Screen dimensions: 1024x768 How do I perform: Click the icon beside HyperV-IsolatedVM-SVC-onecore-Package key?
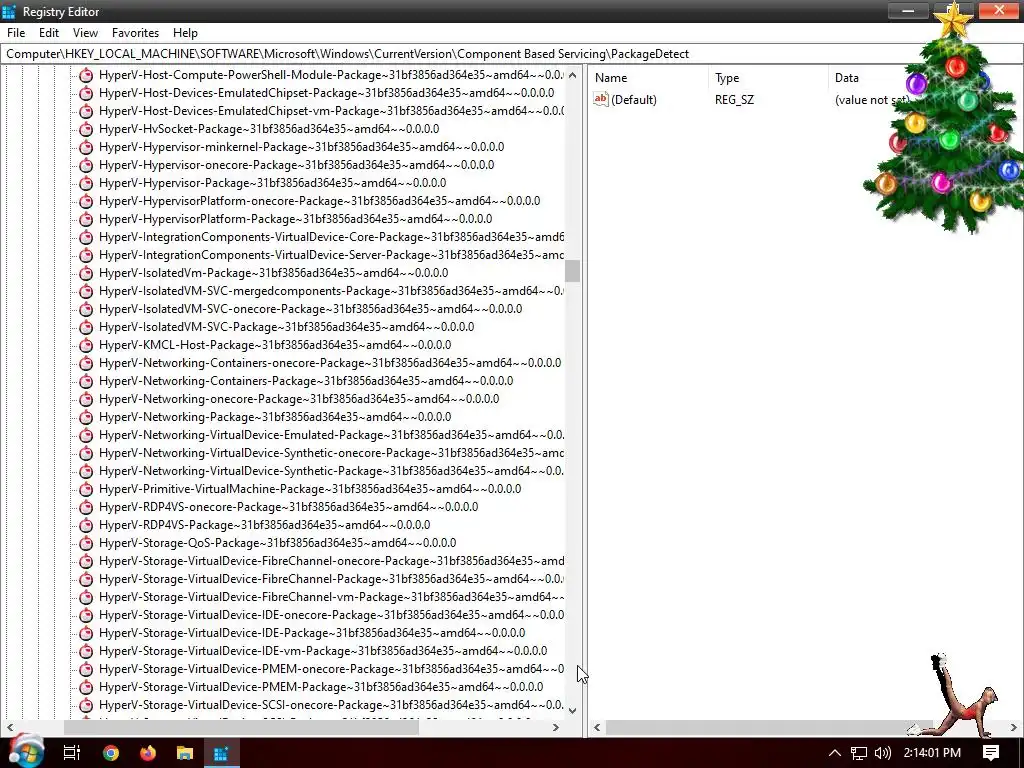86,309
